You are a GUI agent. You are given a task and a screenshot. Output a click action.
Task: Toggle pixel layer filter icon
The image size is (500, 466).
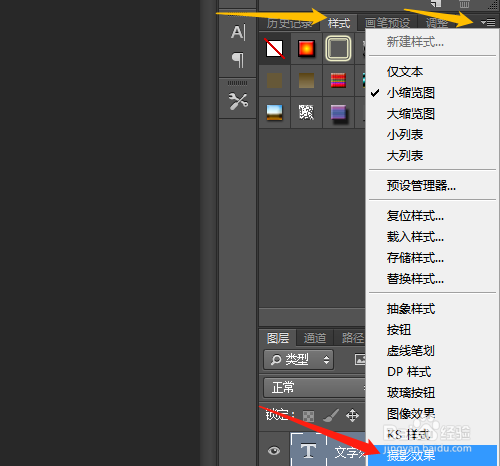pyautogui.click(x=360, y=360)
